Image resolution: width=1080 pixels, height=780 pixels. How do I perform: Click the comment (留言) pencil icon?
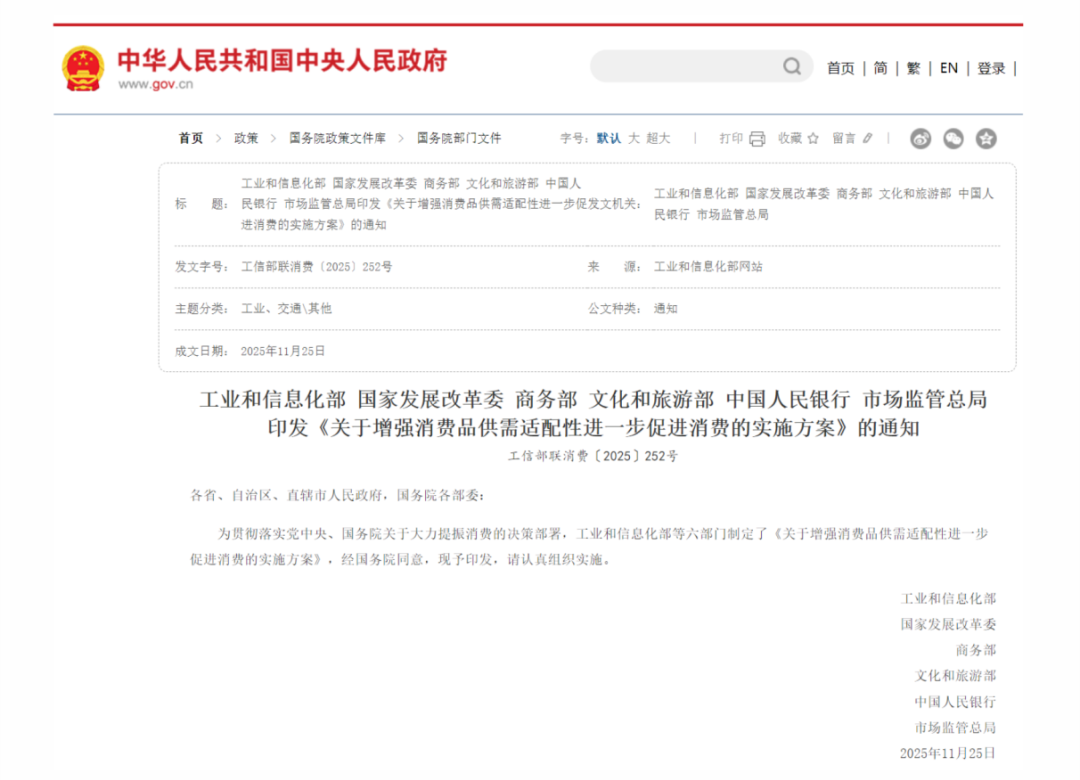tap(867, 139)
